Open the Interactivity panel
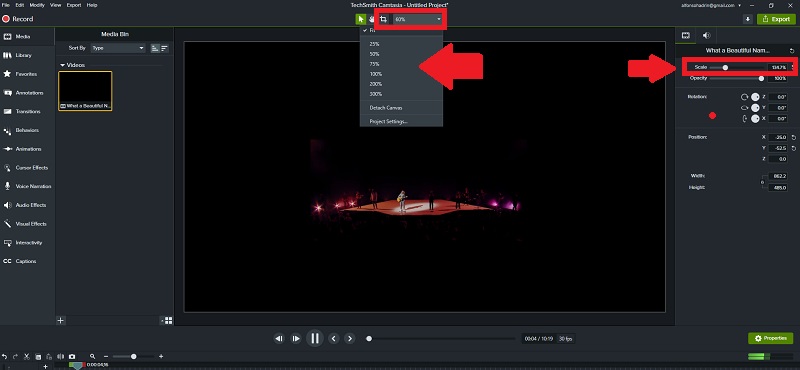 click(27, 242)
